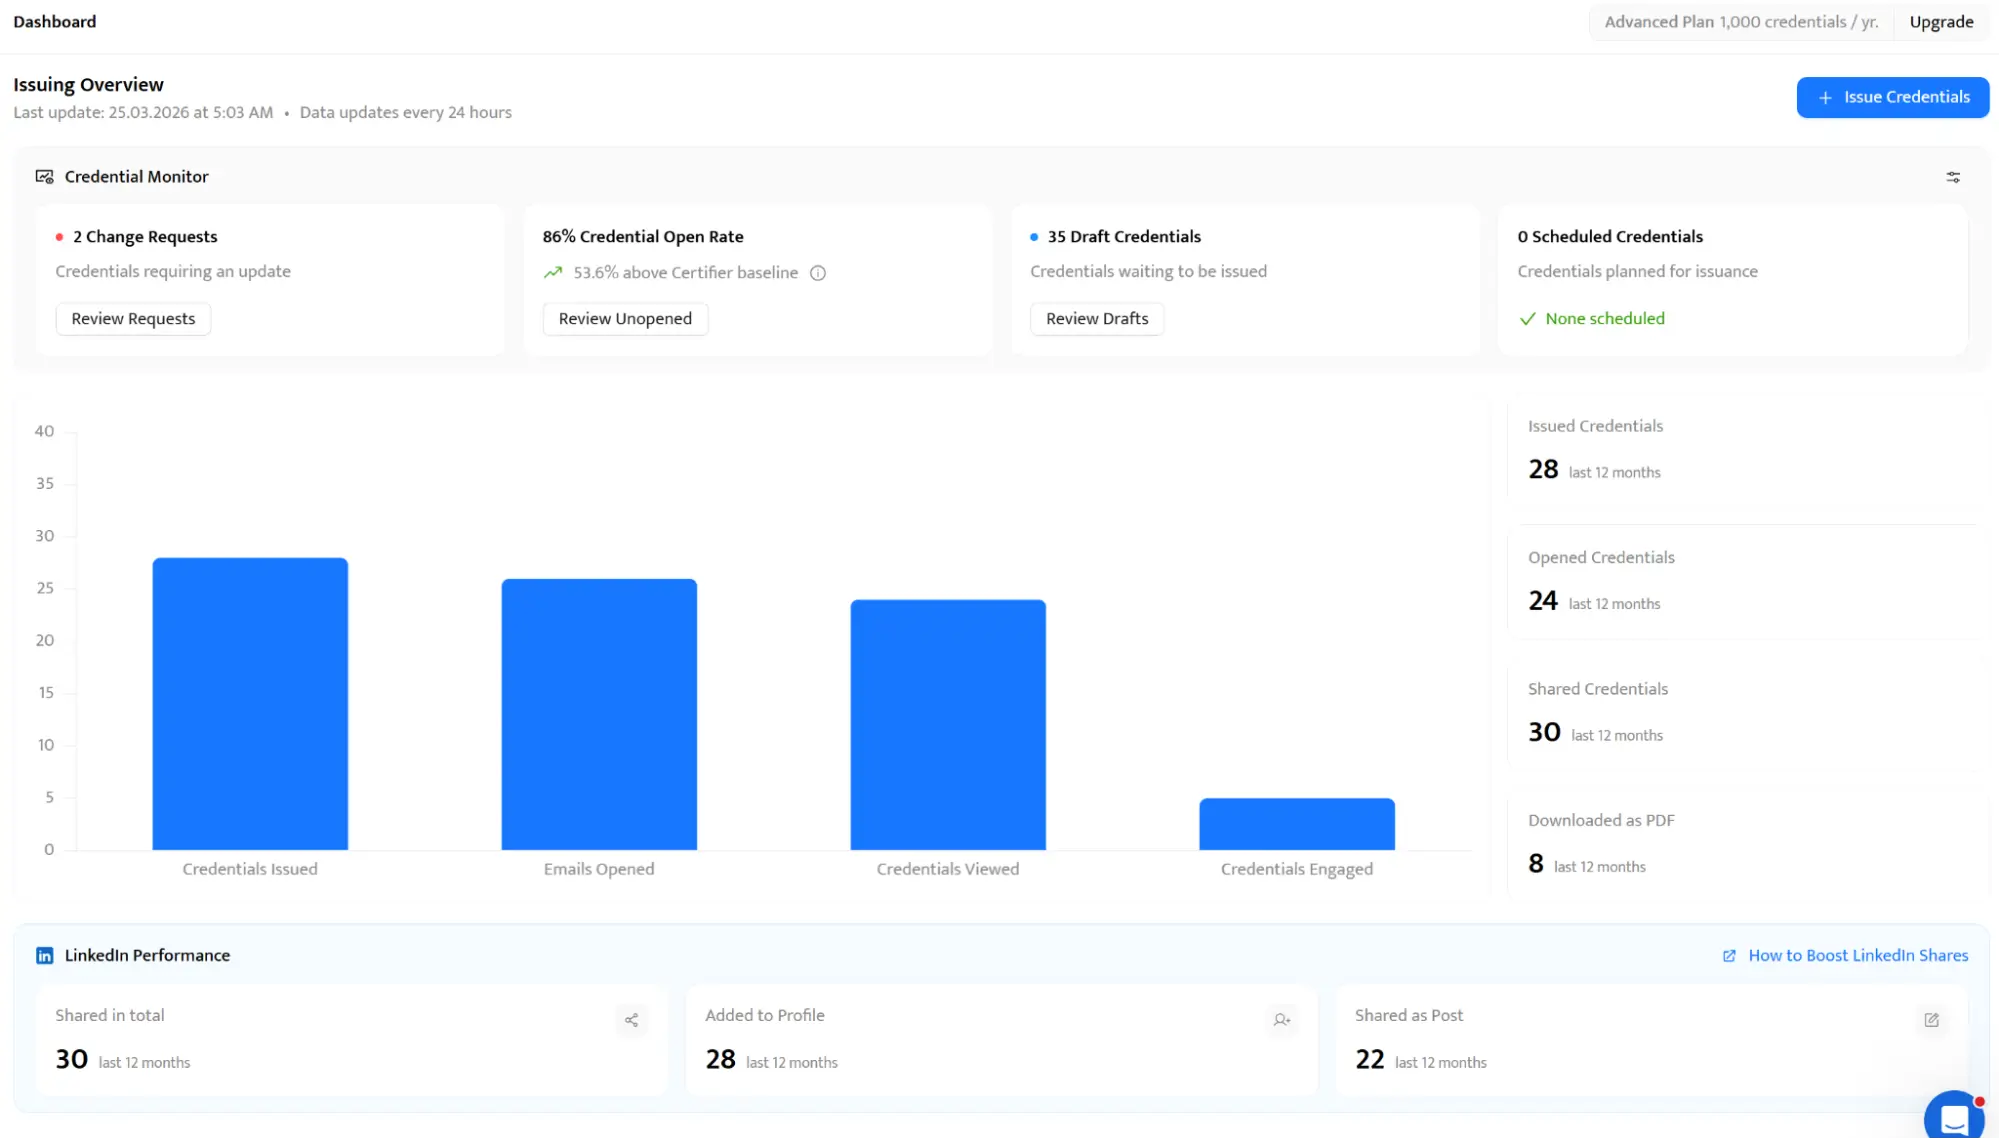Click the Credentials Issued bar
1999x1139 pixels.
250,704
